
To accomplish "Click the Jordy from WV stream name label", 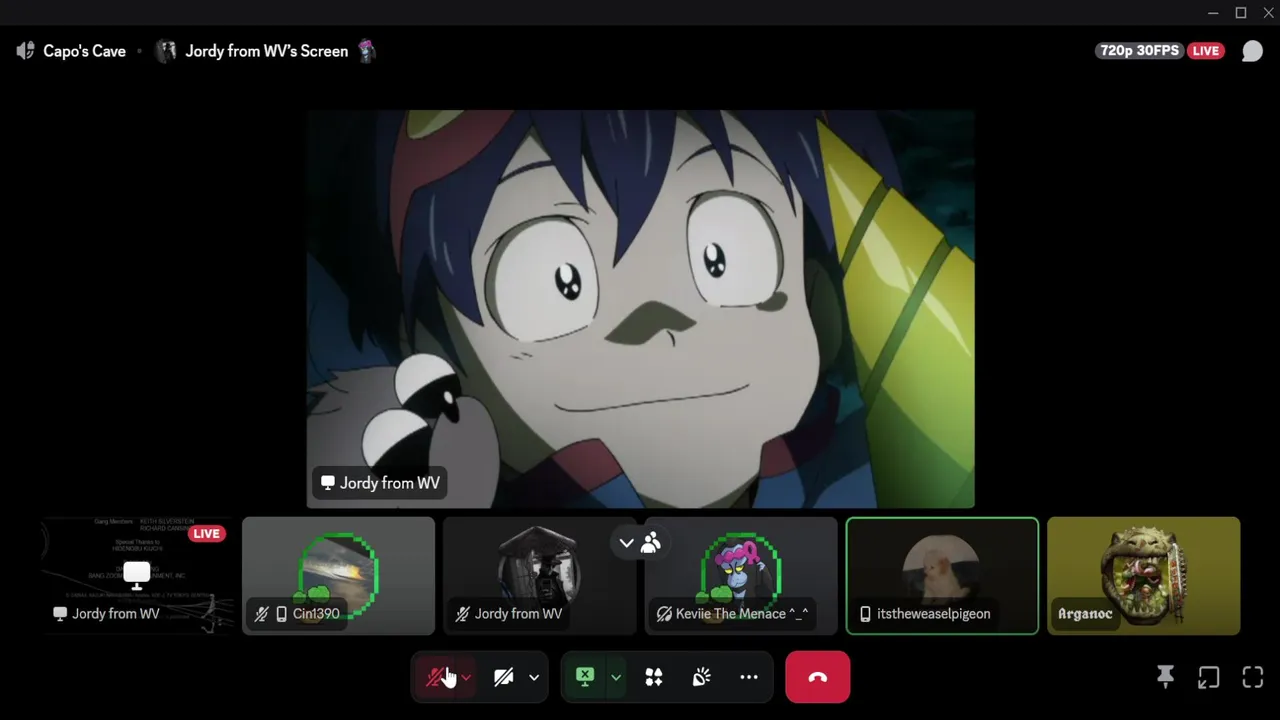I will click(379, 483).
